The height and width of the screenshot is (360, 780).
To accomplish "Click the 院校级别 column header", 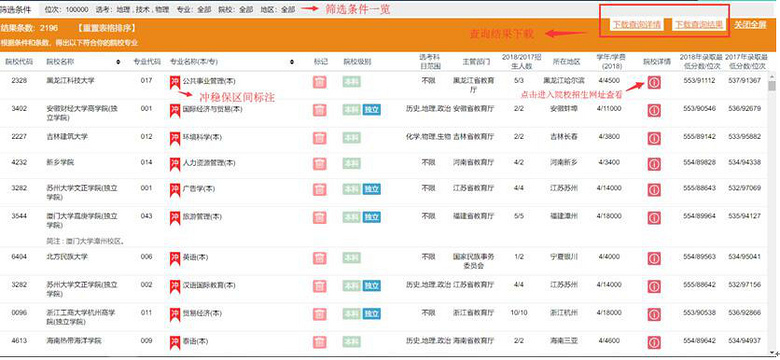I will [x=357, y=62].
